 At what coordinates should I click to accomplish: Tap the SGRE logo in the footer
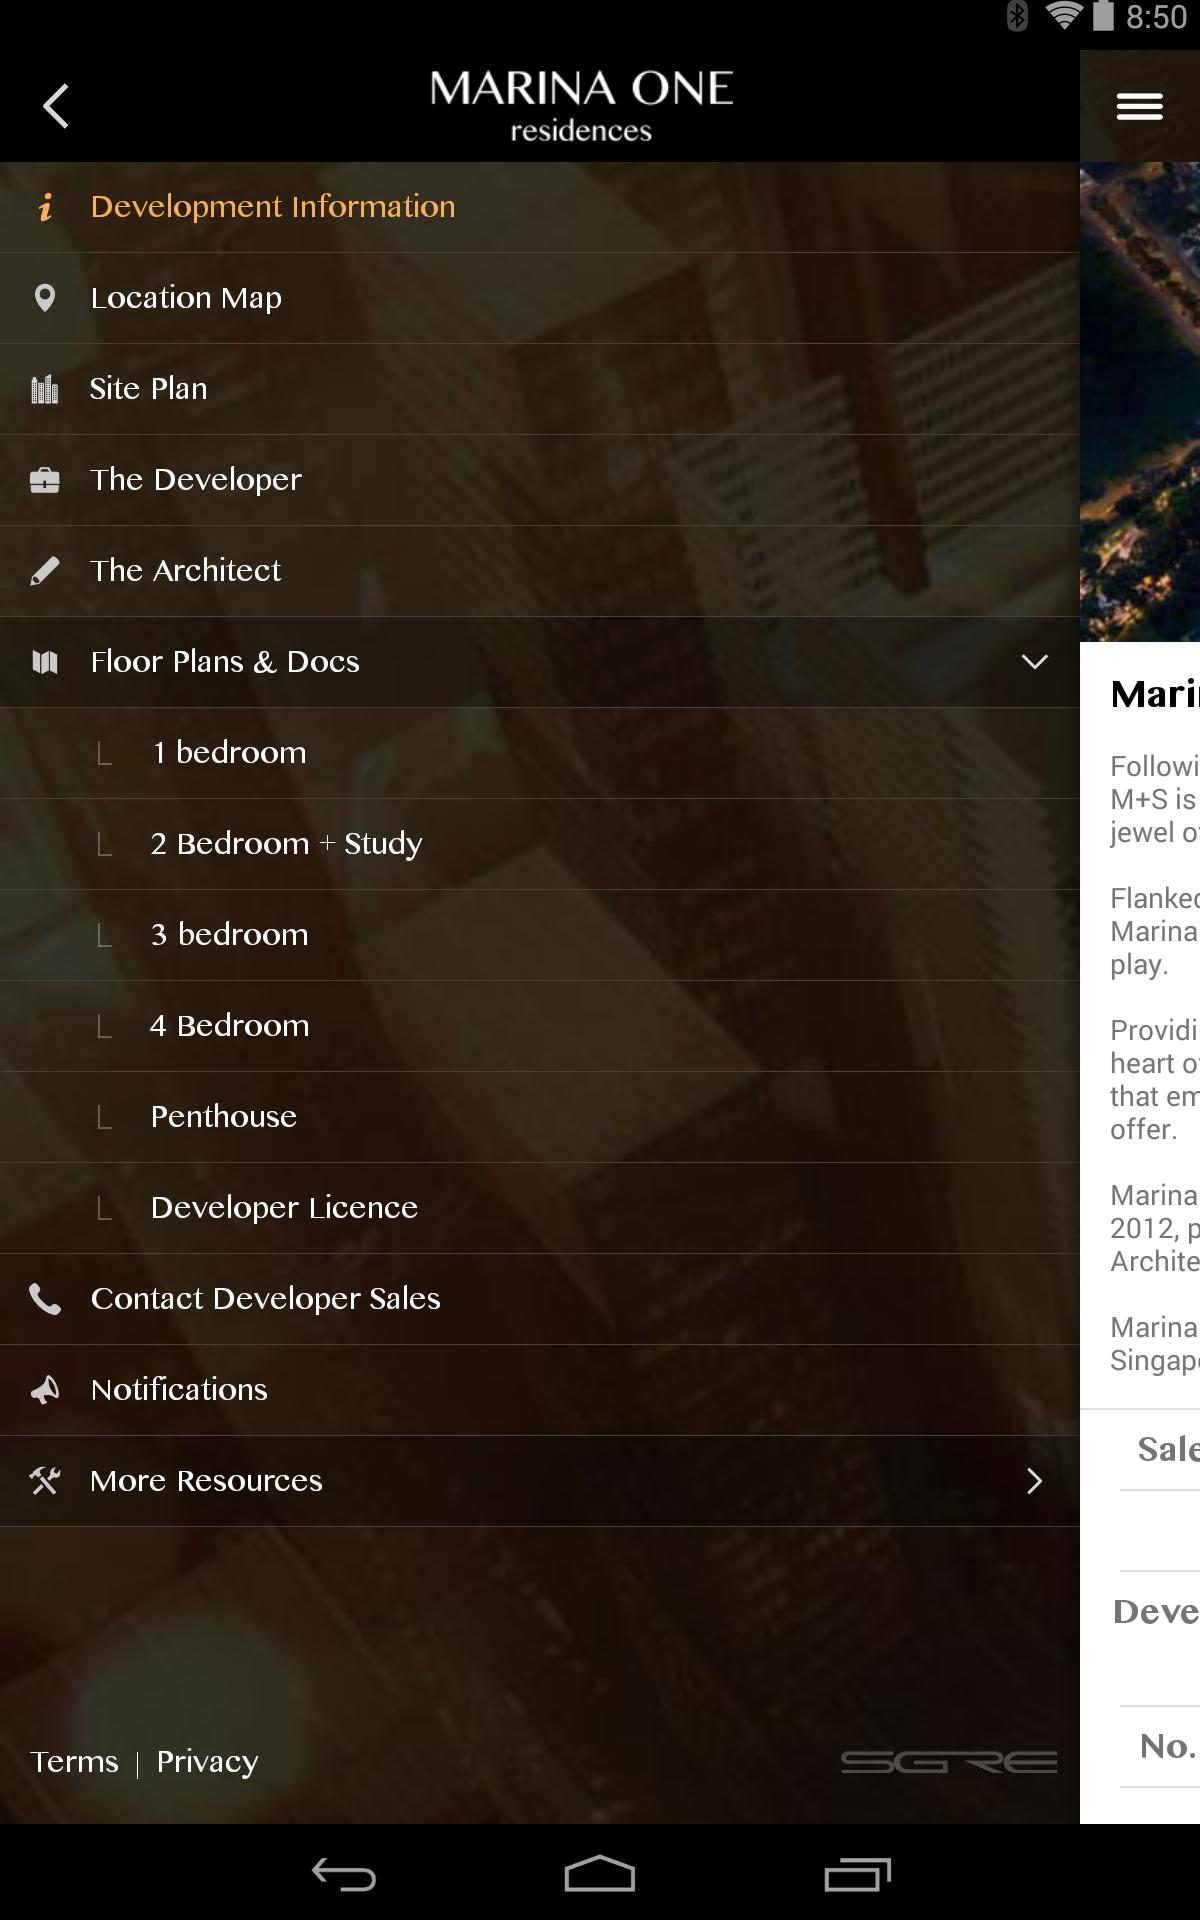click(x=948, y=1762)
